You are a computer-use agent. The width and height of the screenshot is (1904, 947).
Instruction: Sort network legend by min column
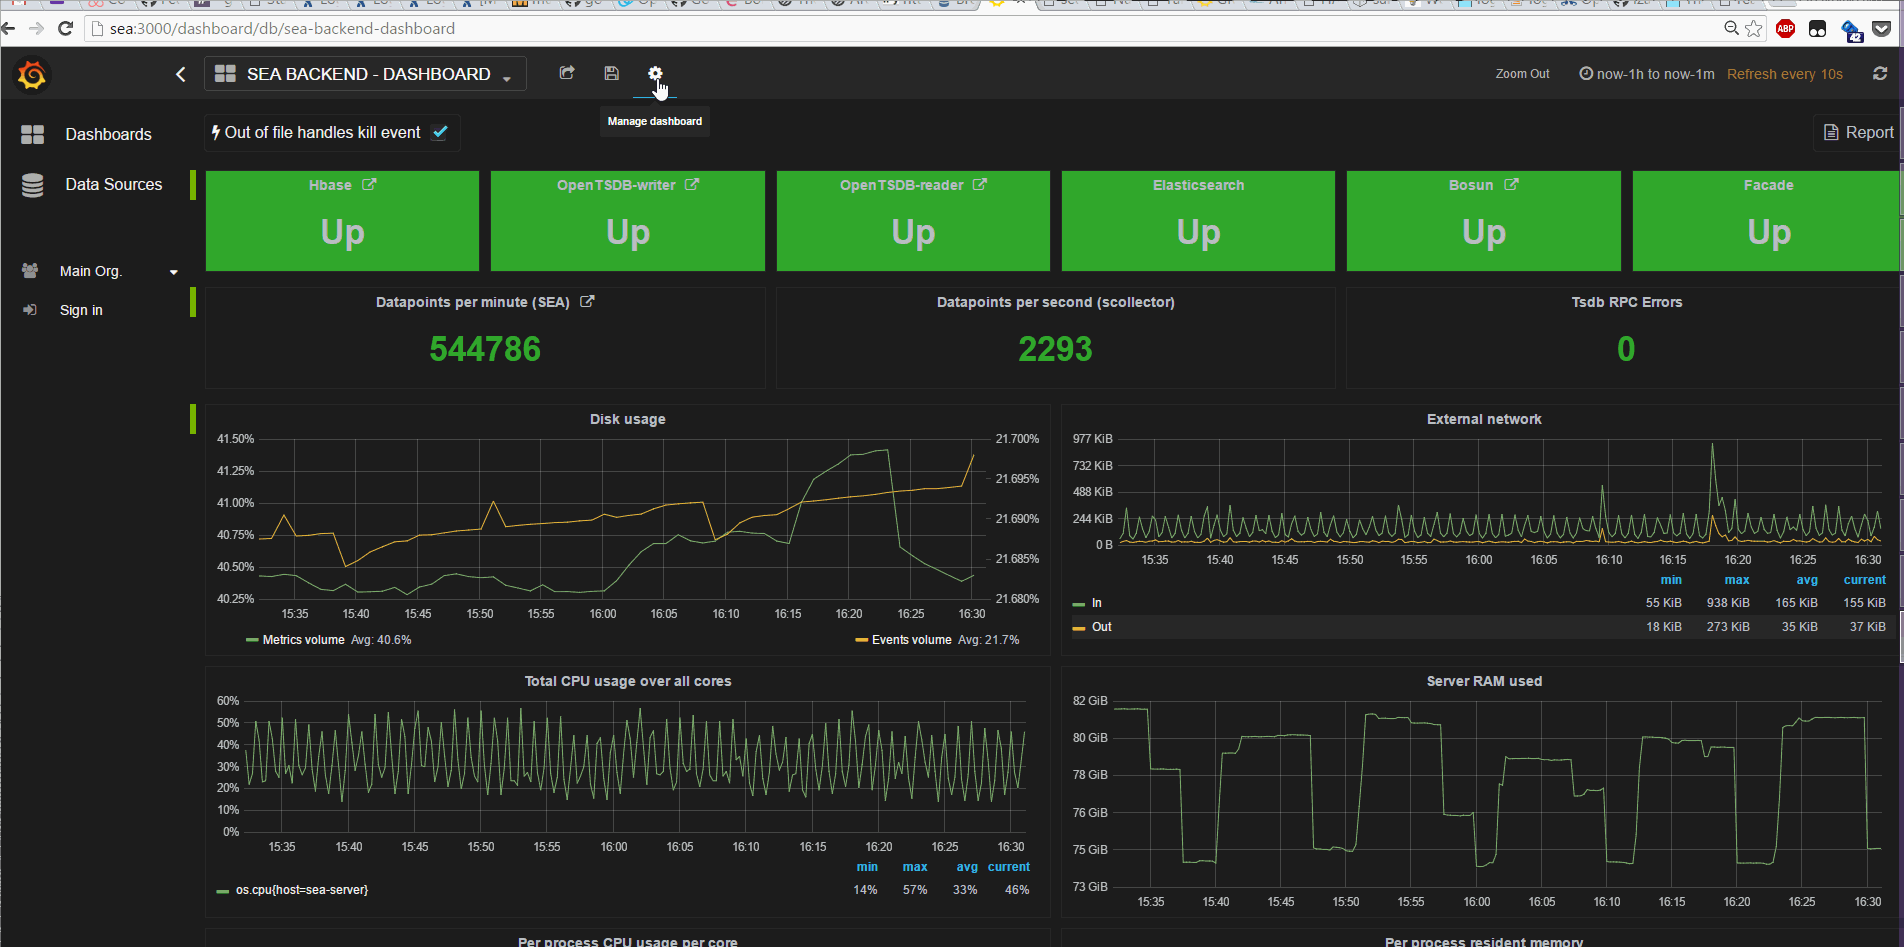[1671, 580]
